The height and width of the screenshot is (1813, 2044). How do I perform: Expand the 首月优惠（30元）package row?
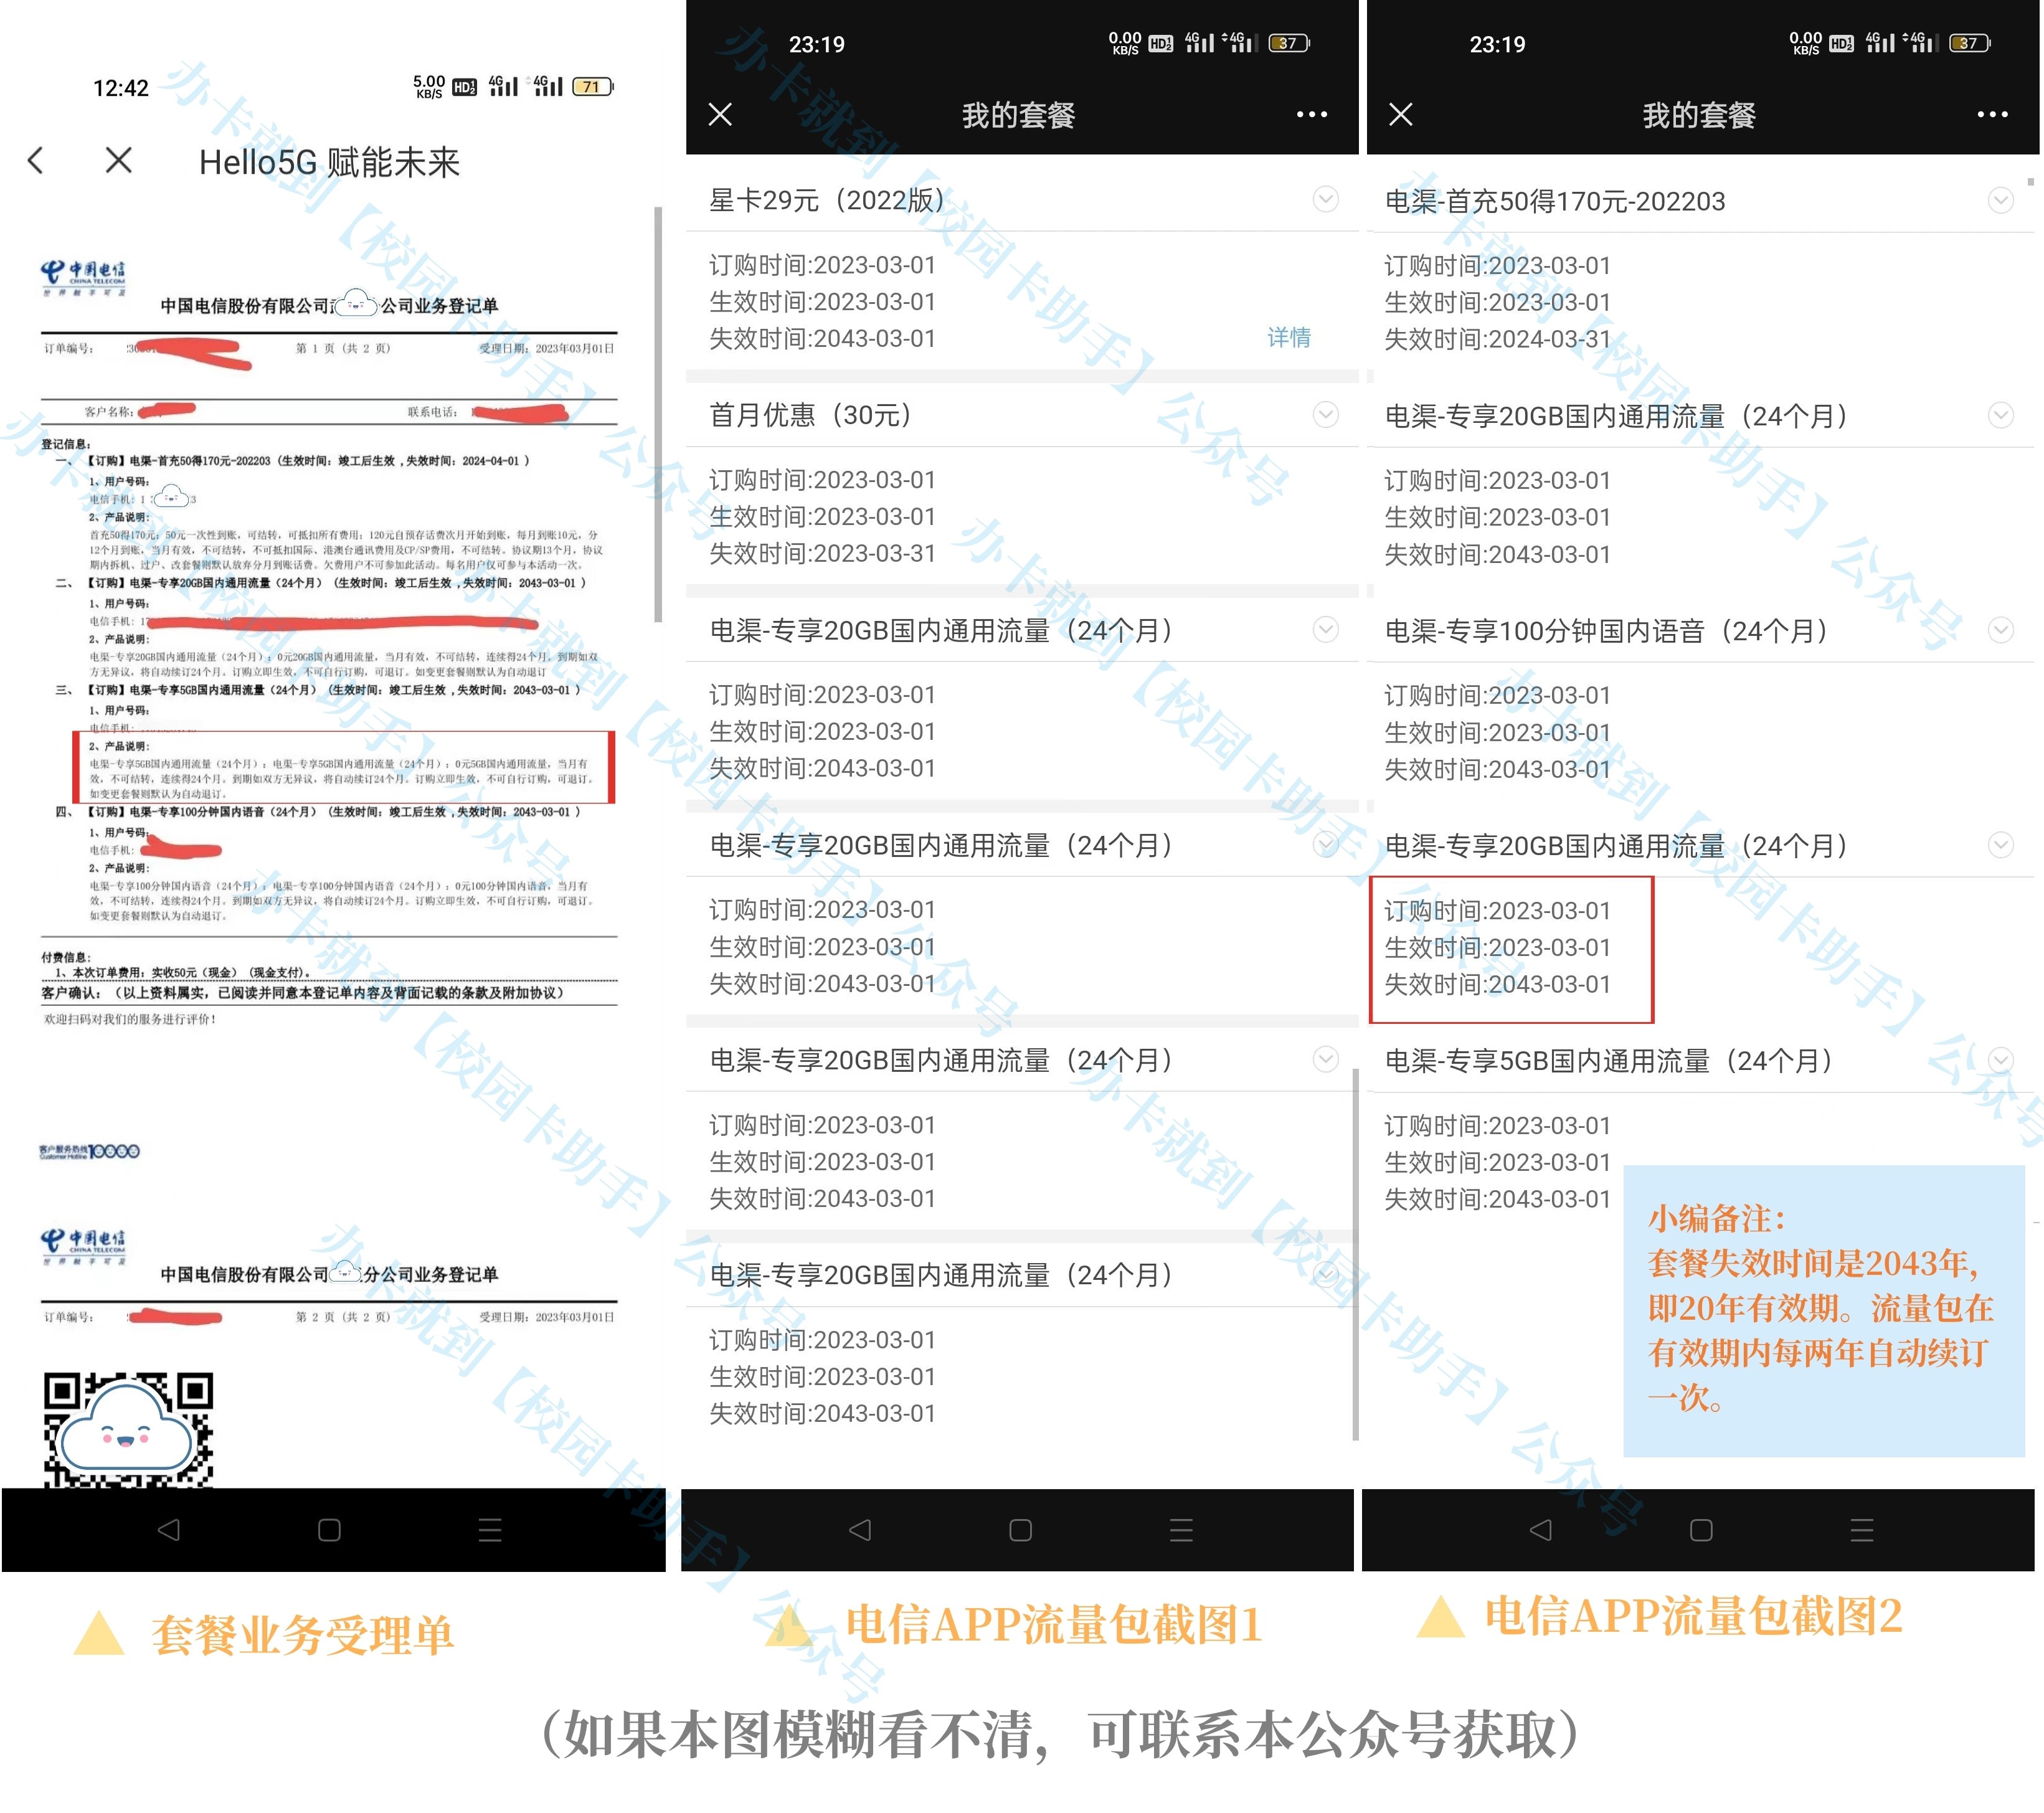1325,414
